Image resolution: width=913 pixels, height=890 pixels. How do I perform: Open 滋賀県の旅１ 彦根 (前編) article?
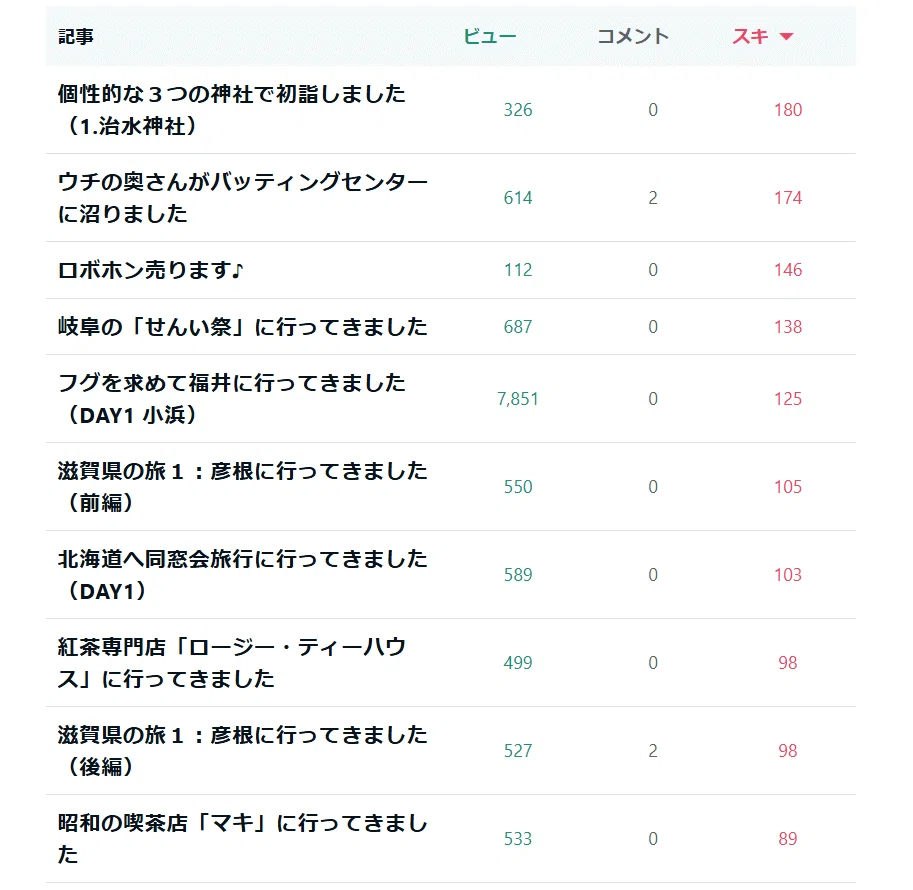(242, 487)
